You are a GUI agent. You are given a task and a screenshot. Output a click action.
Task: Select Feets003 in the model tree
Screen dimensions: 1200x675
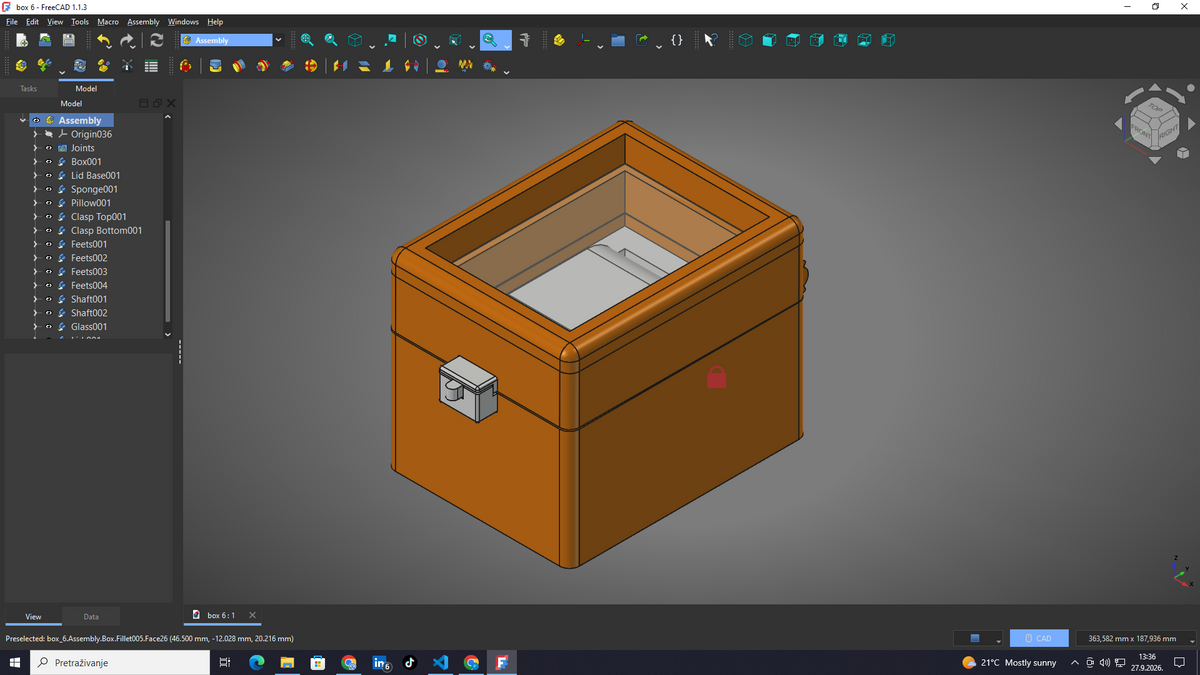click(x=89, y=271)
